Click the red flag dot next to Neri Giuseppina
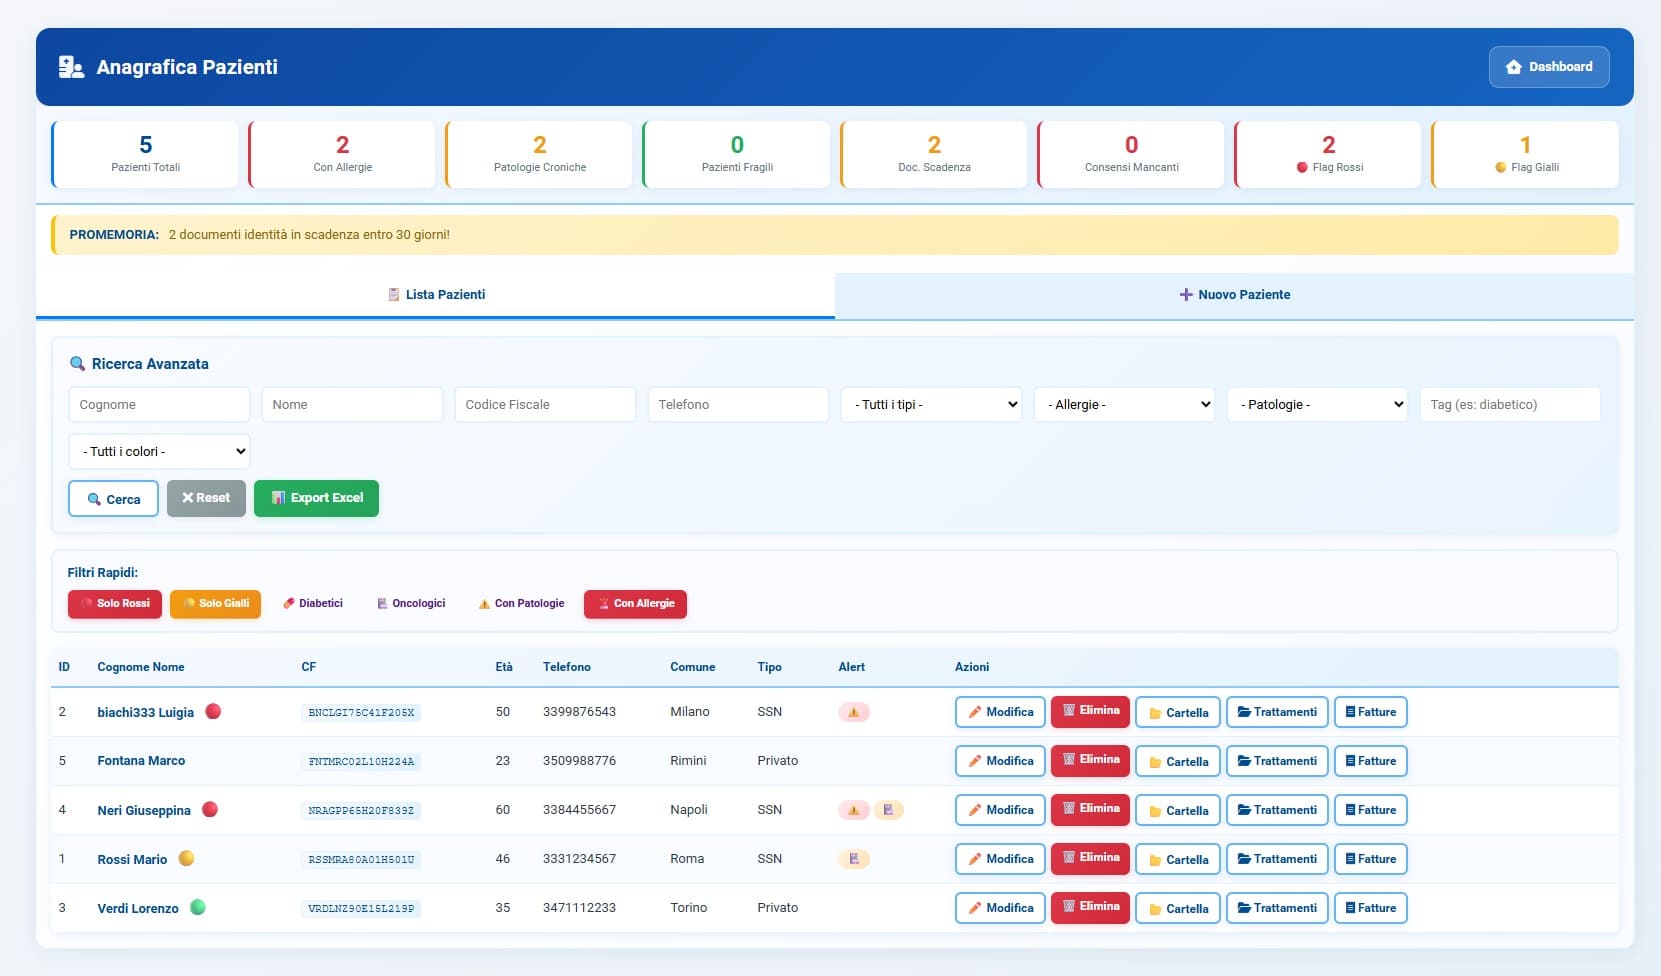The width and height of the screenshot is (1661, 976). click(210, 810)
